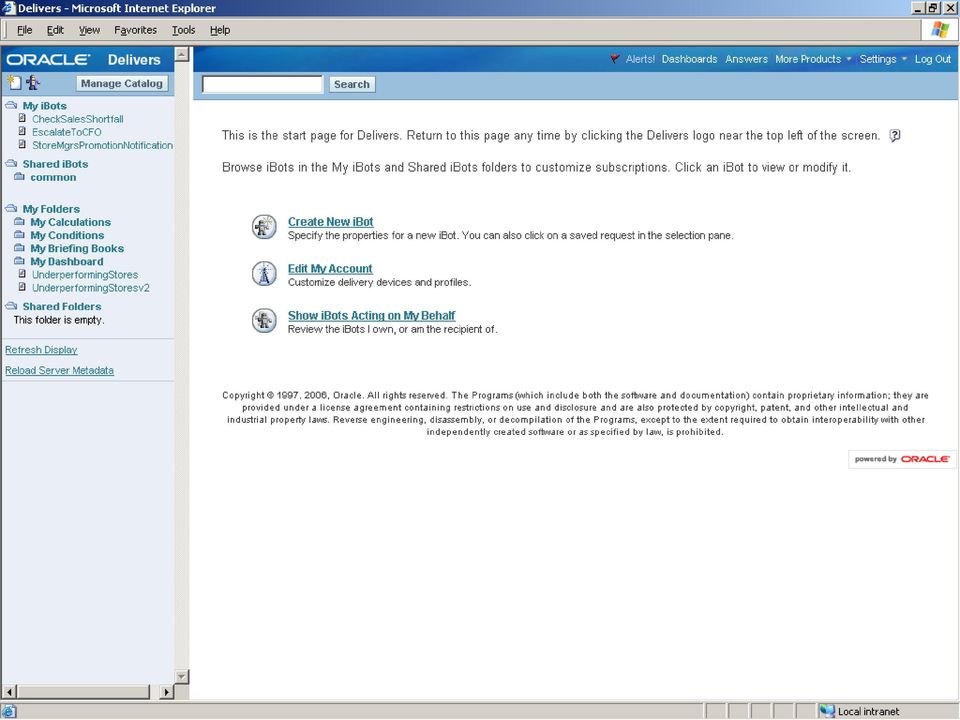The height and width of the screenshot is (720, 960).
Task: Open the Settings dropdown arrow
Action: point(904,59)
